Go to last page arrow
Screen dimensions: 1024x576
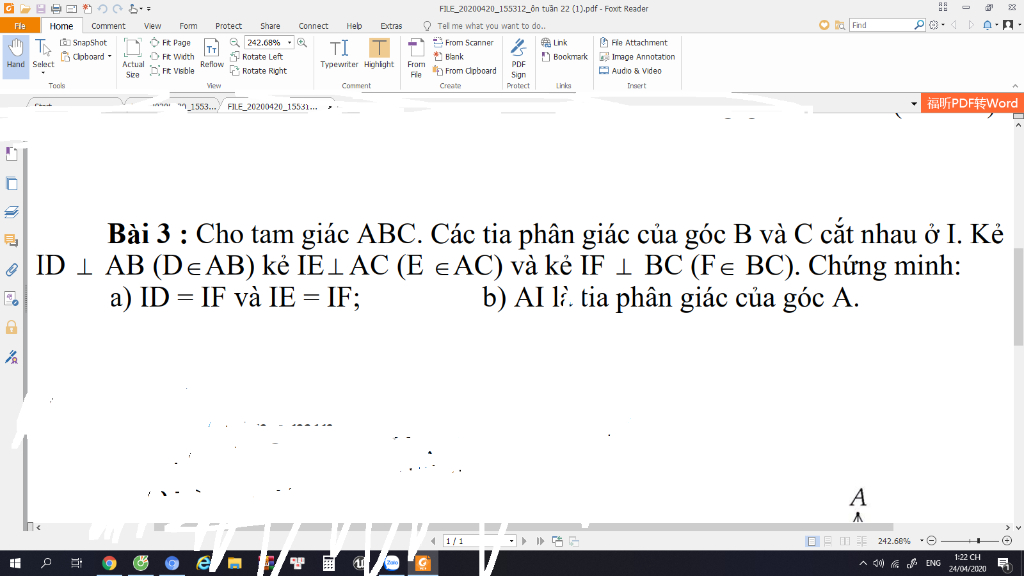click(x=540, y=541)
